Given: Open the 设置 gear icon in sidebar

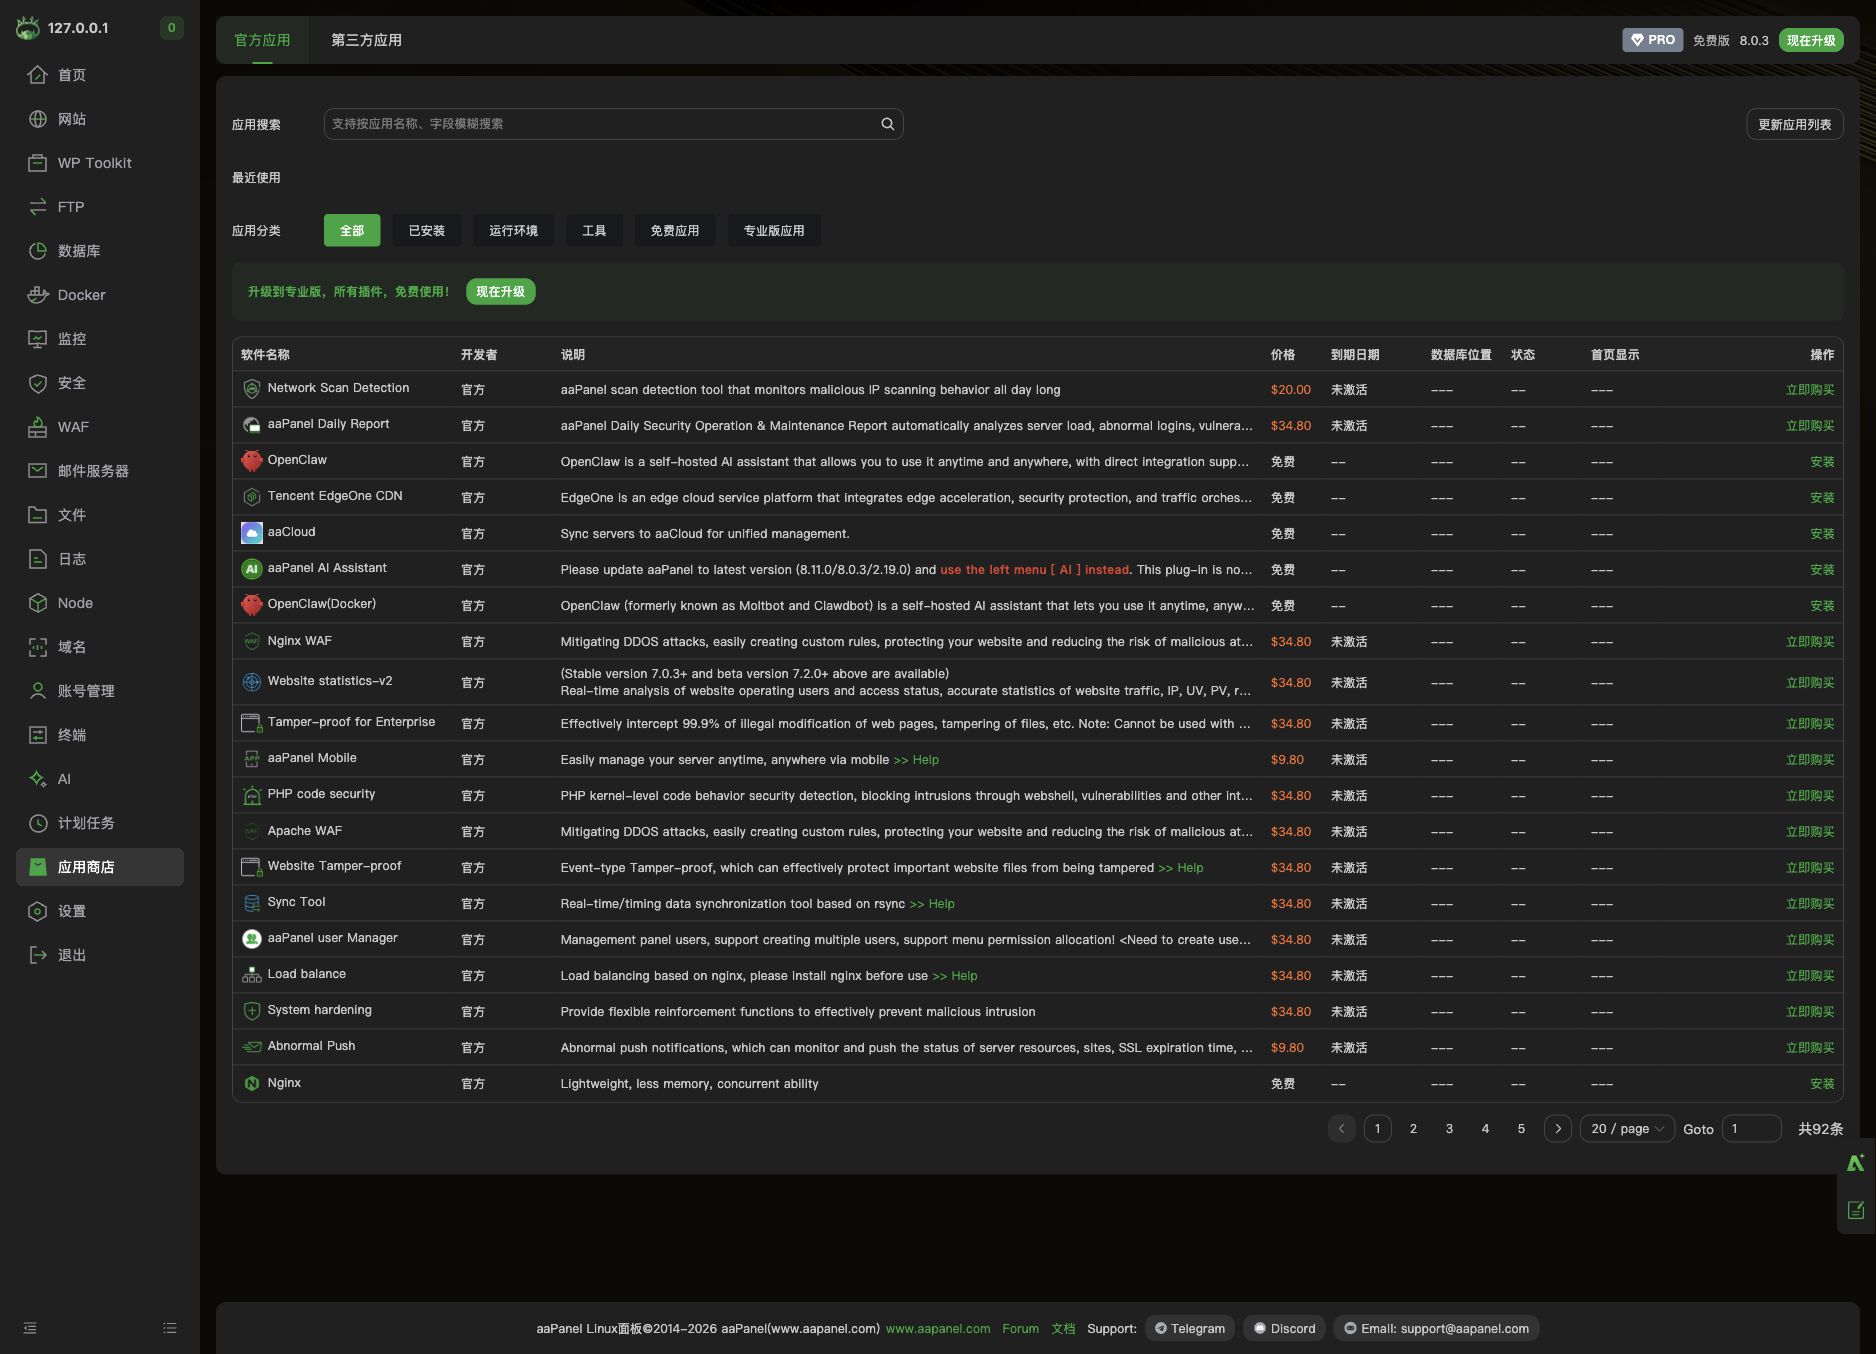Looking at the screenshot, I should [x=38, y=911].
